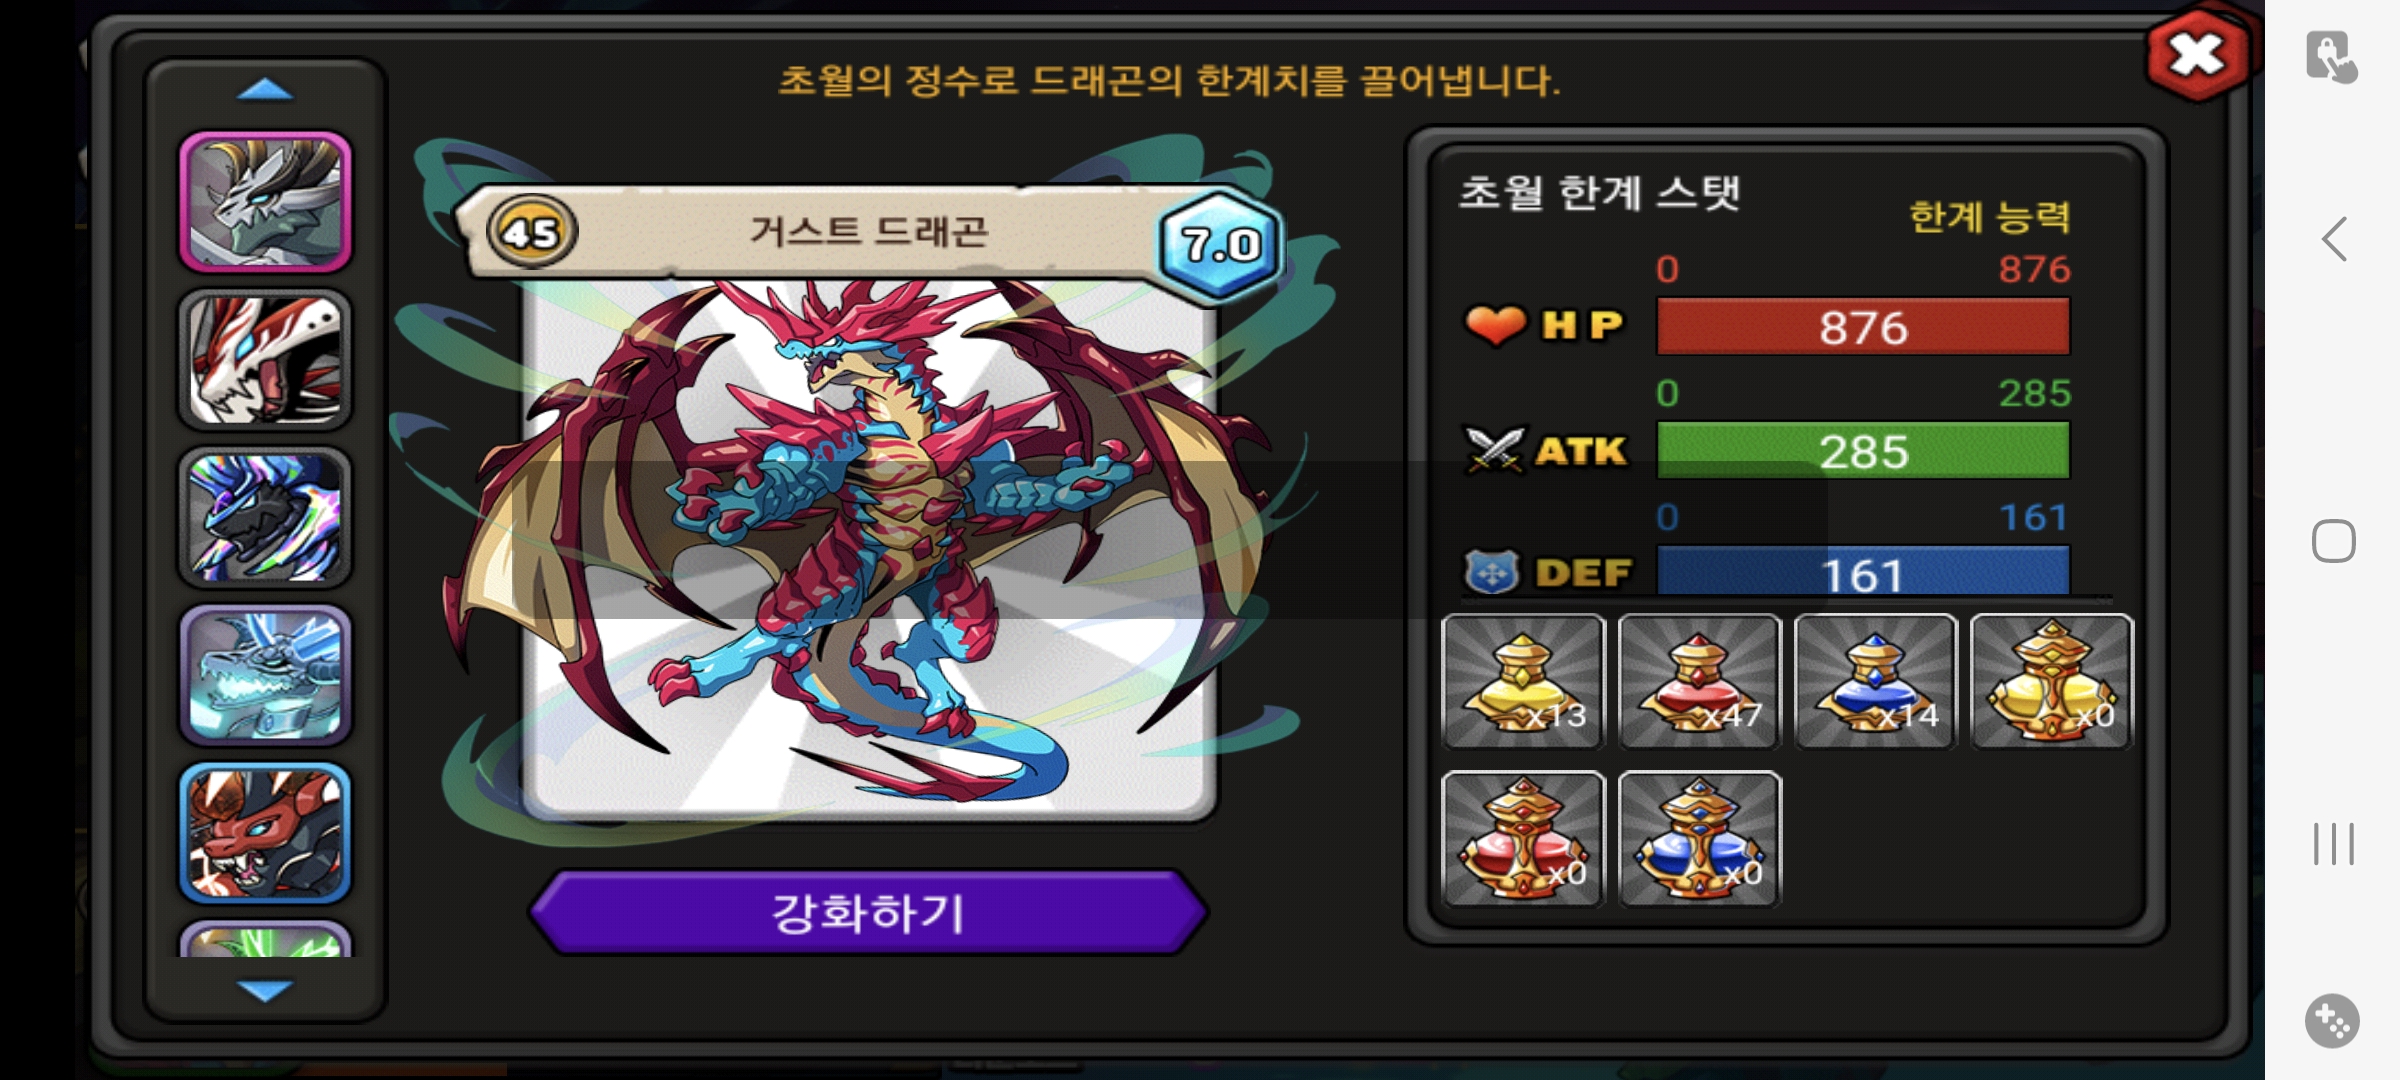2400x1080 pixels.
Task: Tap the DEF shield icon
Action: 1492,572
